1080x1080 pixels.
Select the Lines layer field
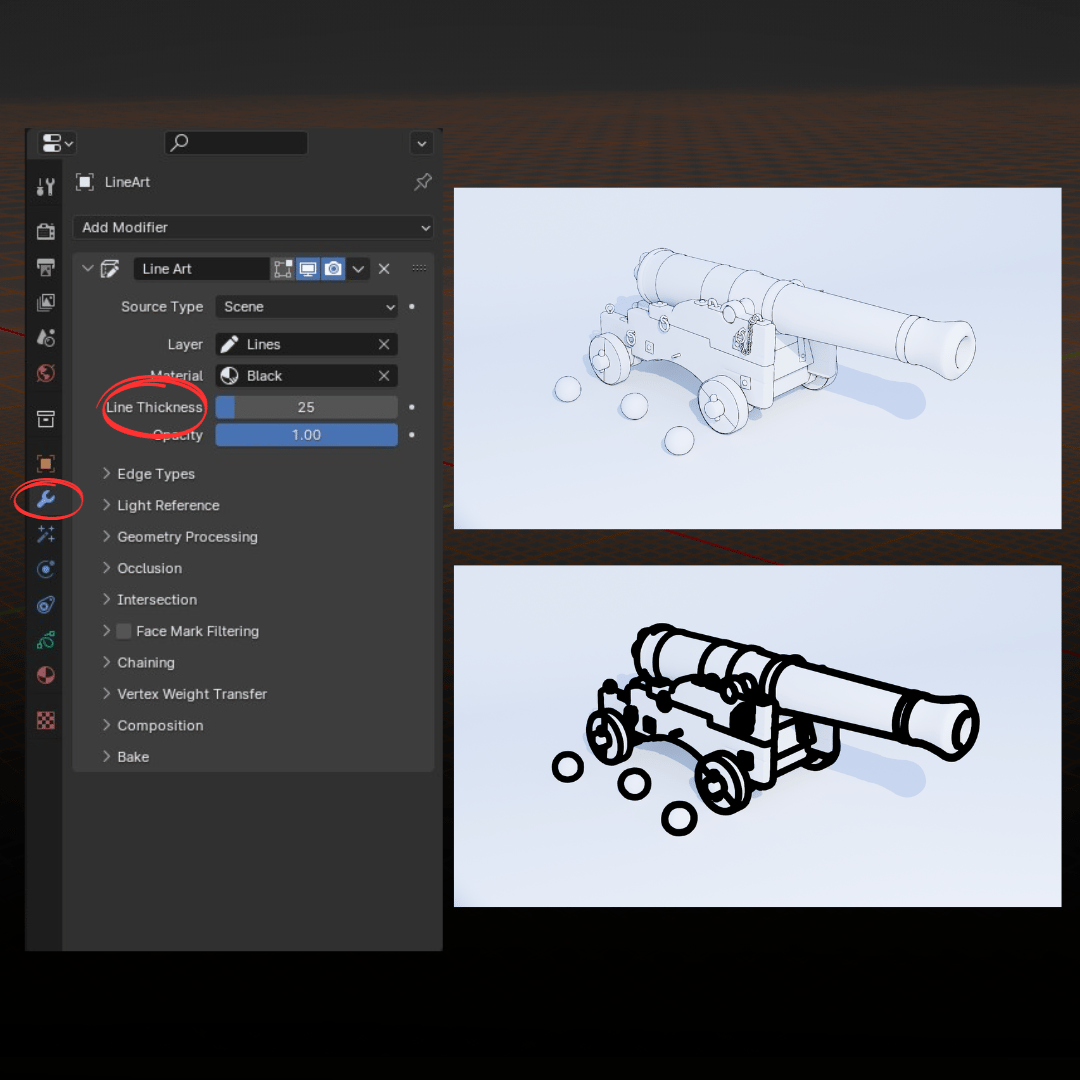(x=307, y=344)
